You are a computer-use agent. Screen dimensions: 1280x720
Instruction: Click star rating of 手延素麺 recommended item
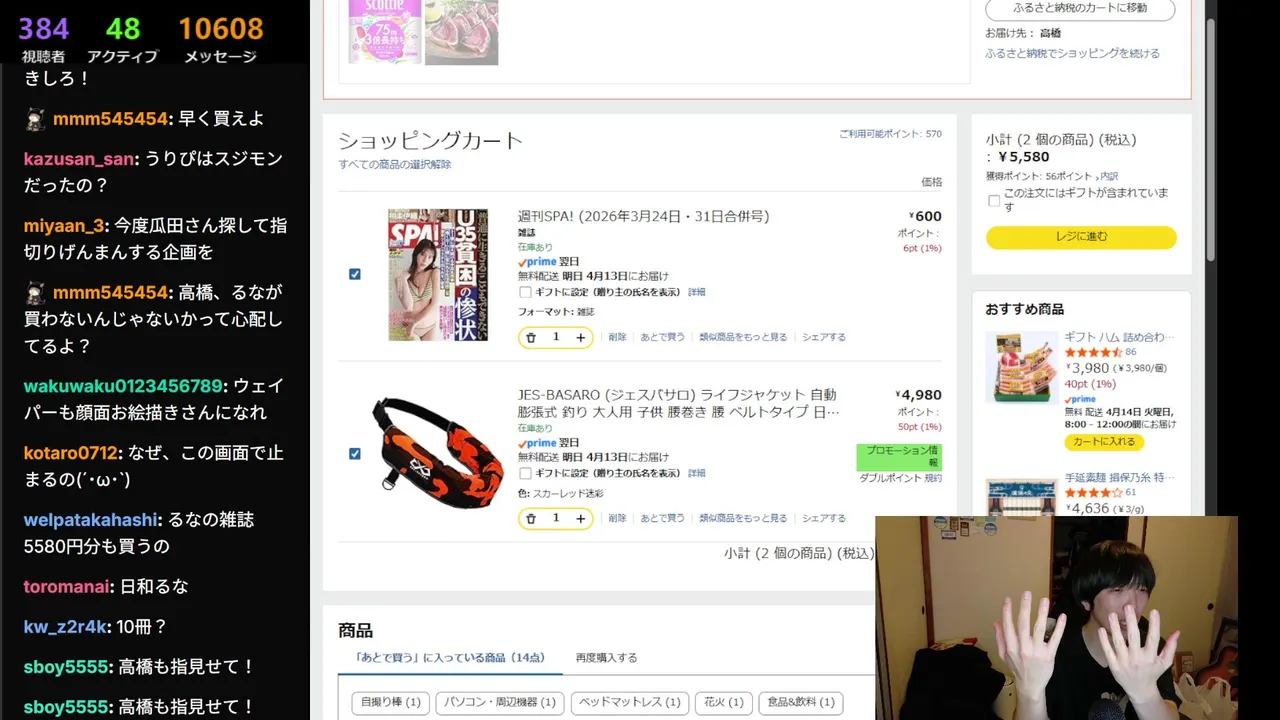(x=1093, y=493)
